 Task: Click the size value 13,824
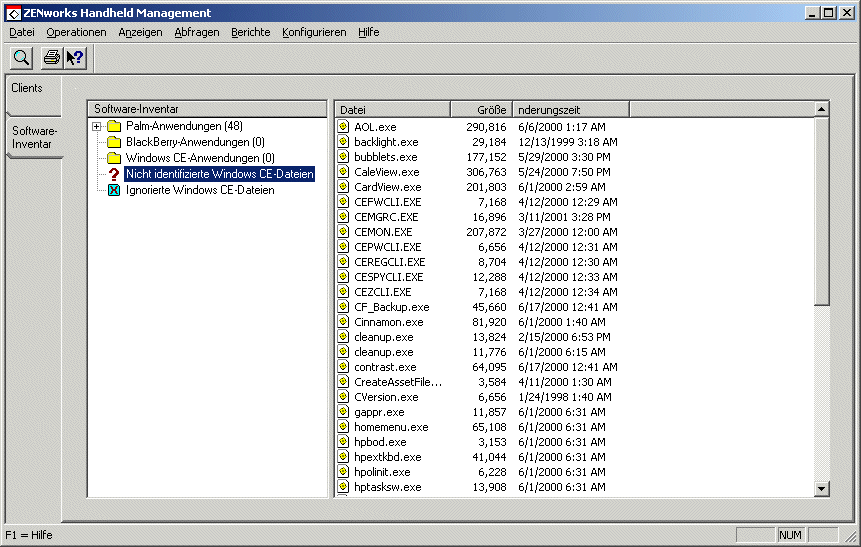489,337
